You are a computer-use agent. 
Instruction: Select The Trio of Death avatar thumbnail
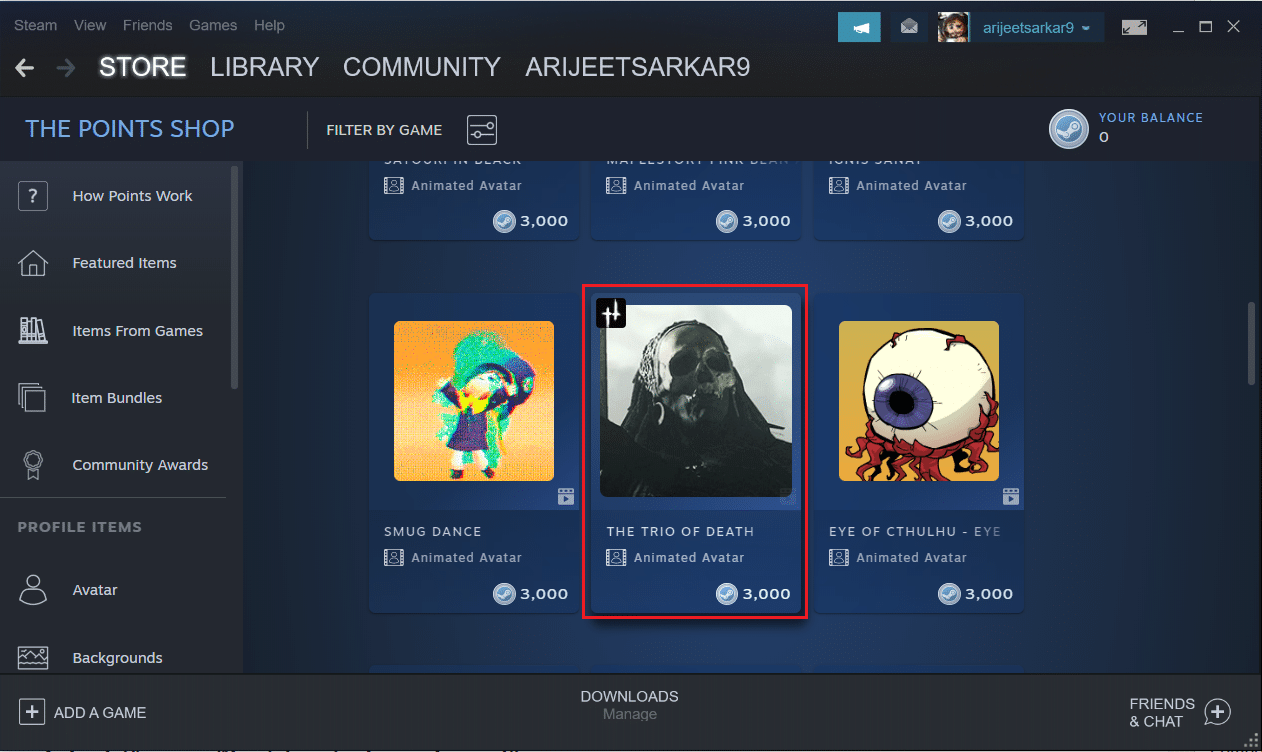pos(696,401)
